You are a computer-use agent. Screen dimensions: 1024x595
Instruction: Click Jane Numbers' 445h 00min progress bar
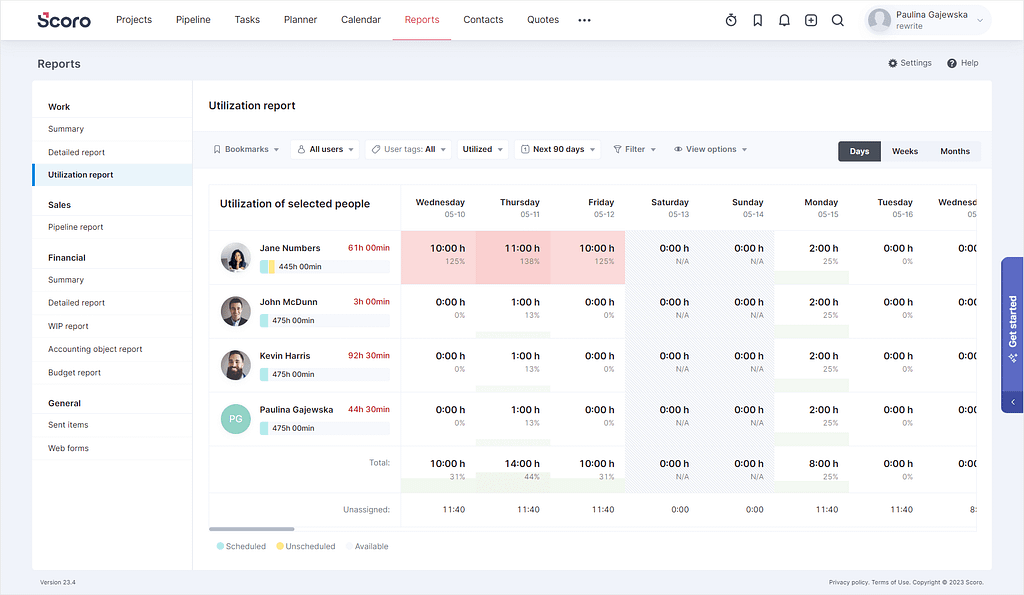tap(325, 266)
